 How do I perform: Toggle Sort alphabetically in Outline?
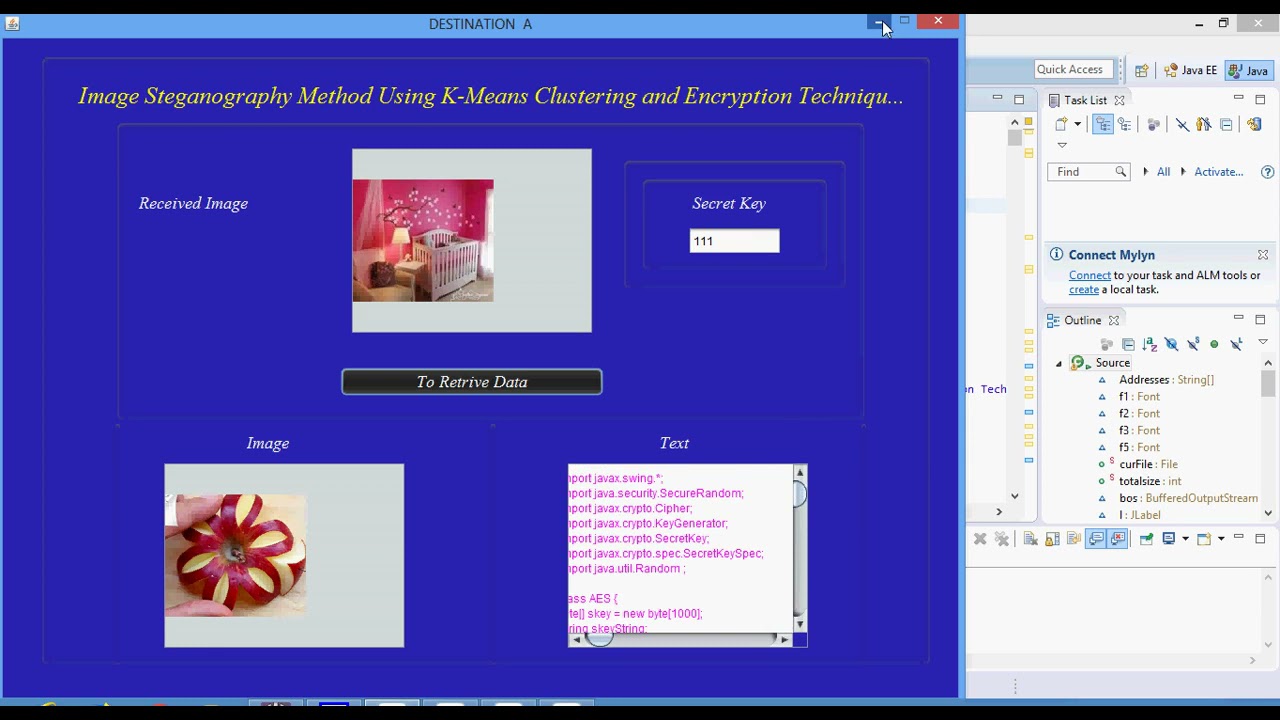pyautogui.click(x=1150, y=344)
